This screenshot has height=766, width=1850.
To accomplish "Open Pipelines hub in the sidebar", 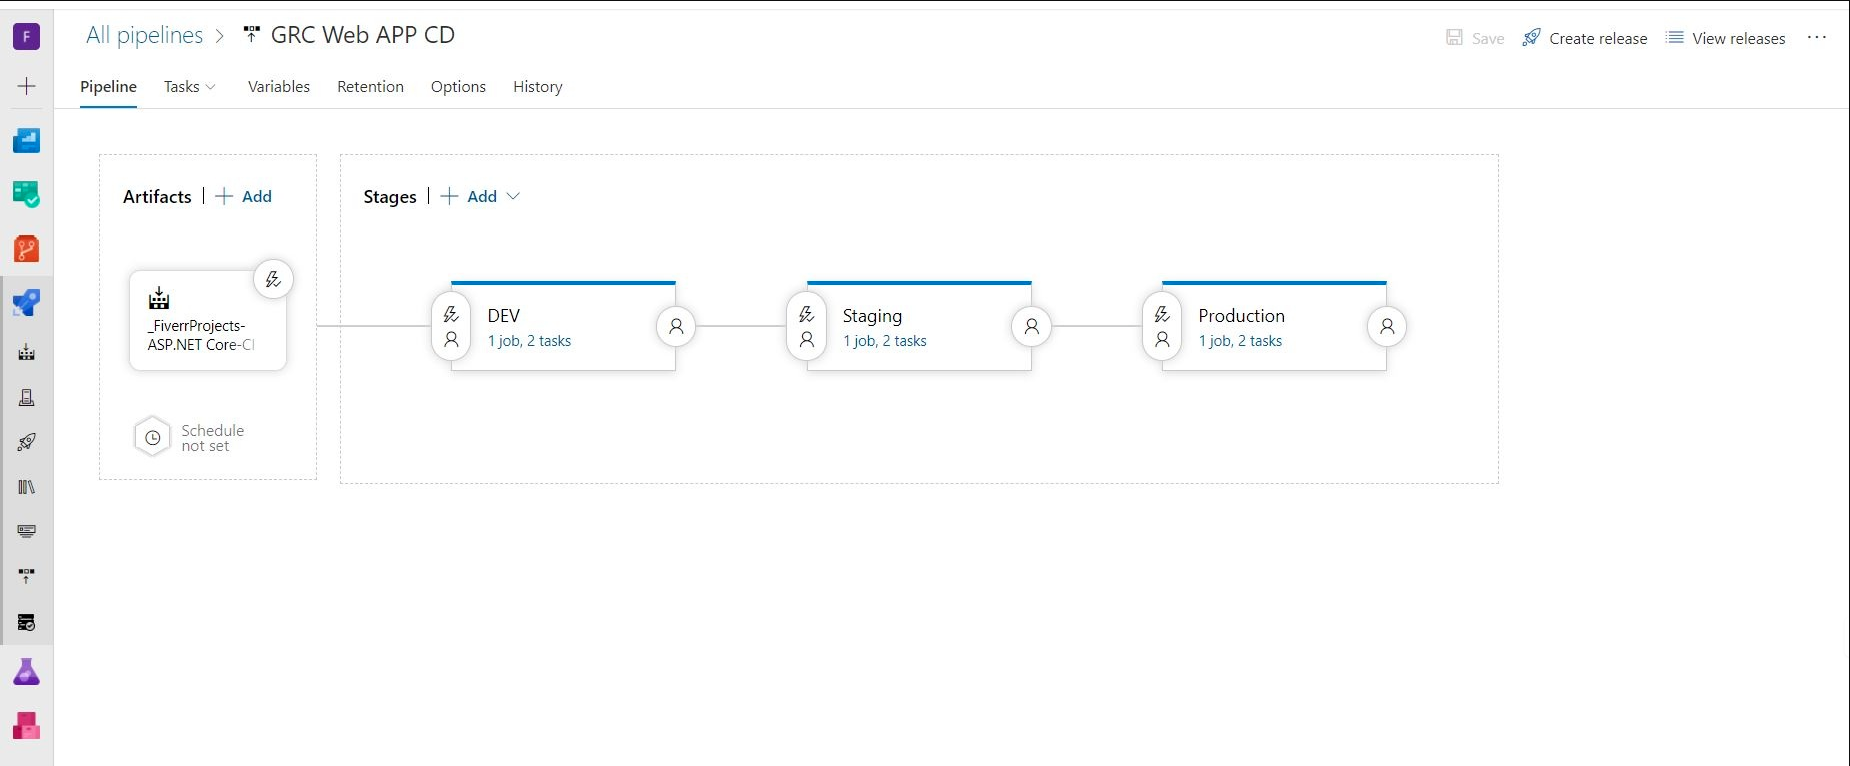I will pos(26,303).
